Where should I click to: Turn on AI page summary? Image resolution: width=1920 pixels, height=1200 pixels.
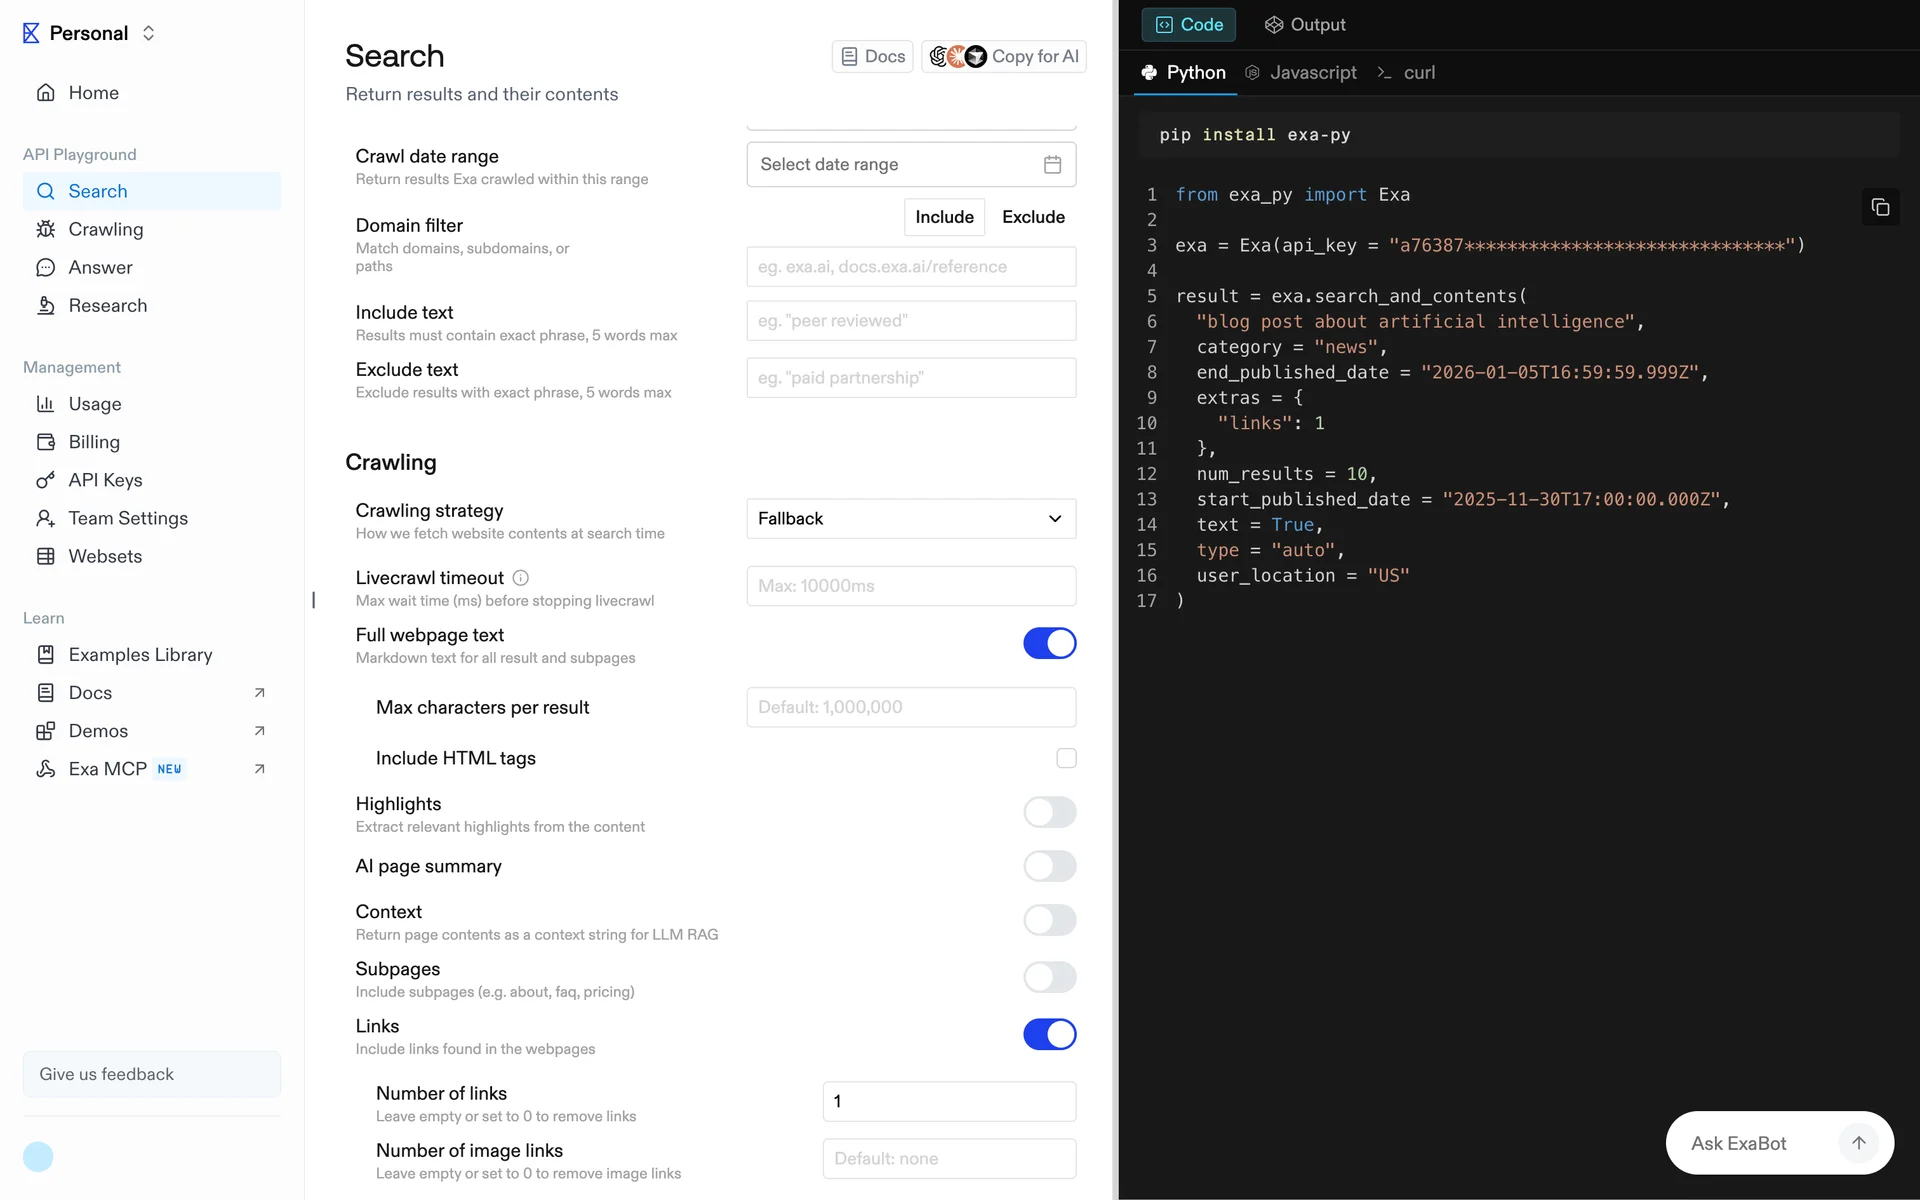click(1049, 866)
